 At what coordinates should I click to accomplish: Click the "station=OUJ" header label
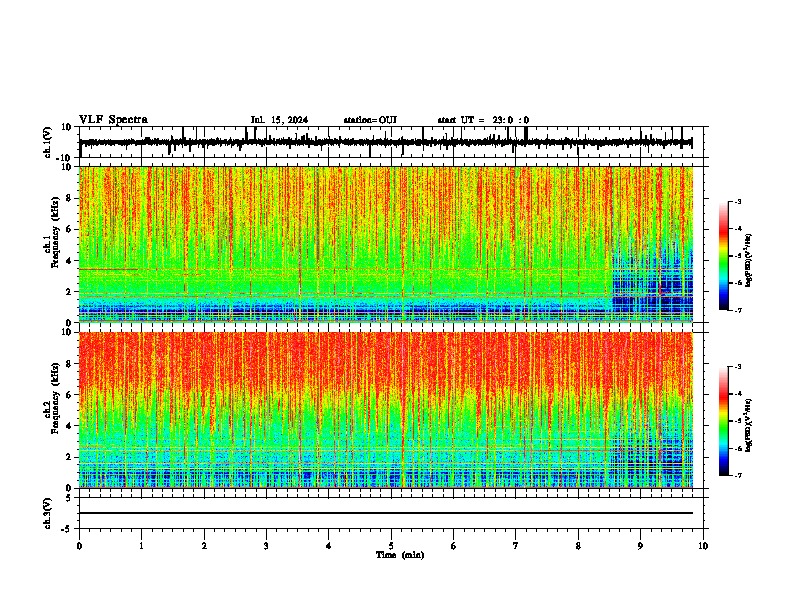pos(370,120)
